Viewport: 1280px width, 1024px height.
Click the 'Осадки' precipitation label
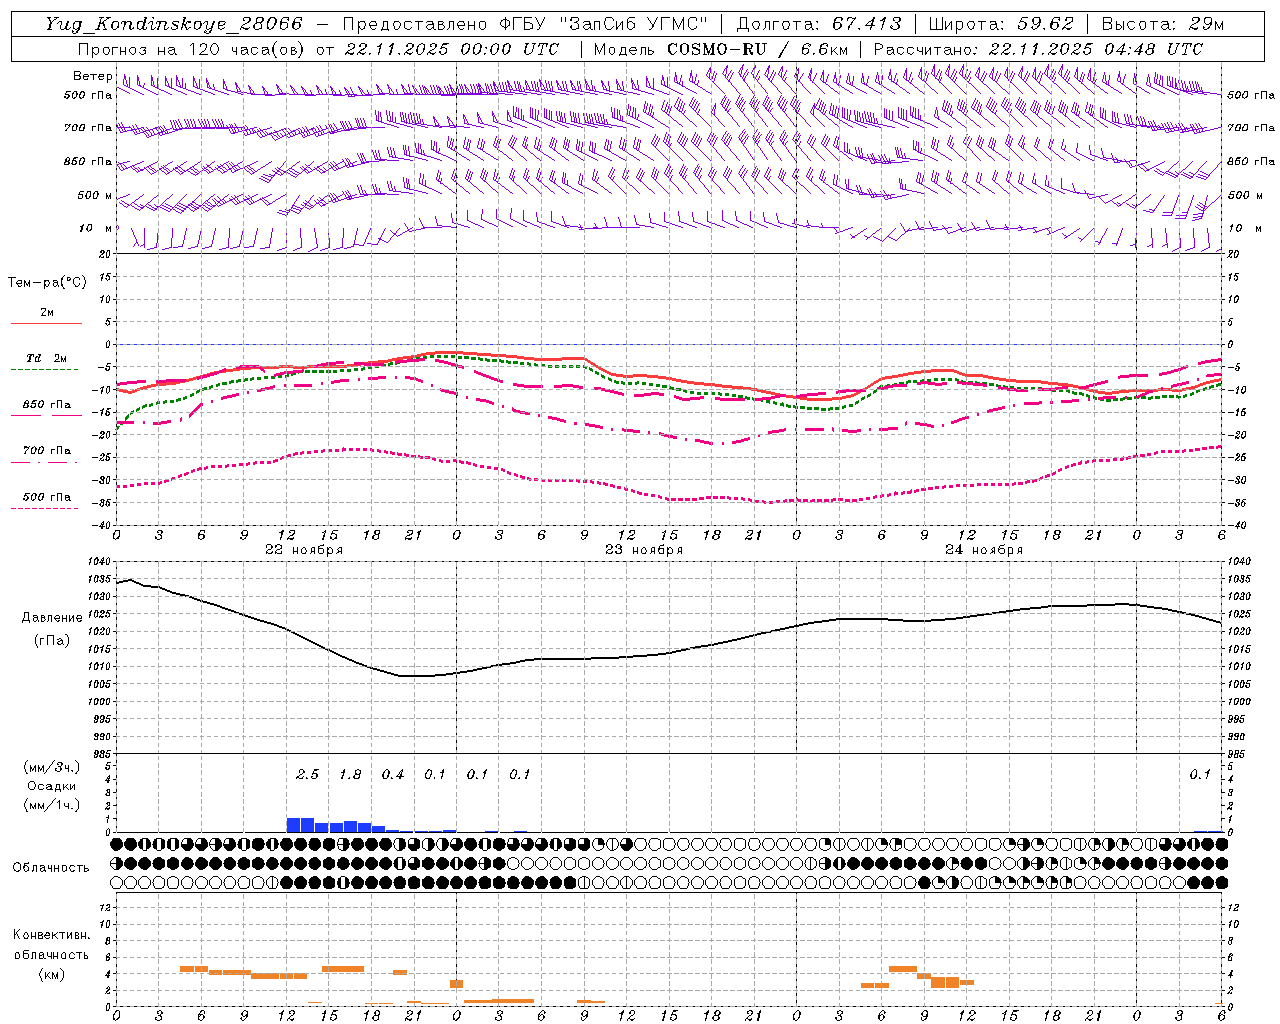point(51,786)
